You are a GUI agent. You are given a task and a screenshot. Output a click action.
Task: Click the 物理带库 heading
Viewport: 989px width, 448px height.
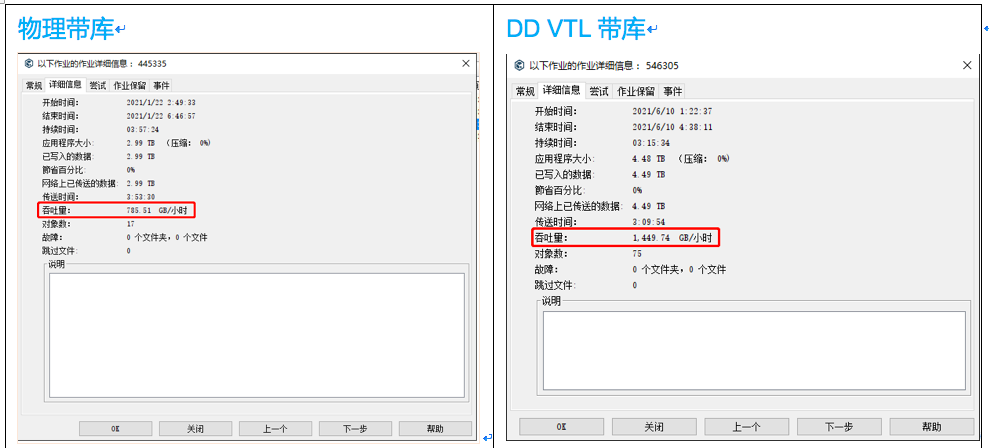click(66, 28)
